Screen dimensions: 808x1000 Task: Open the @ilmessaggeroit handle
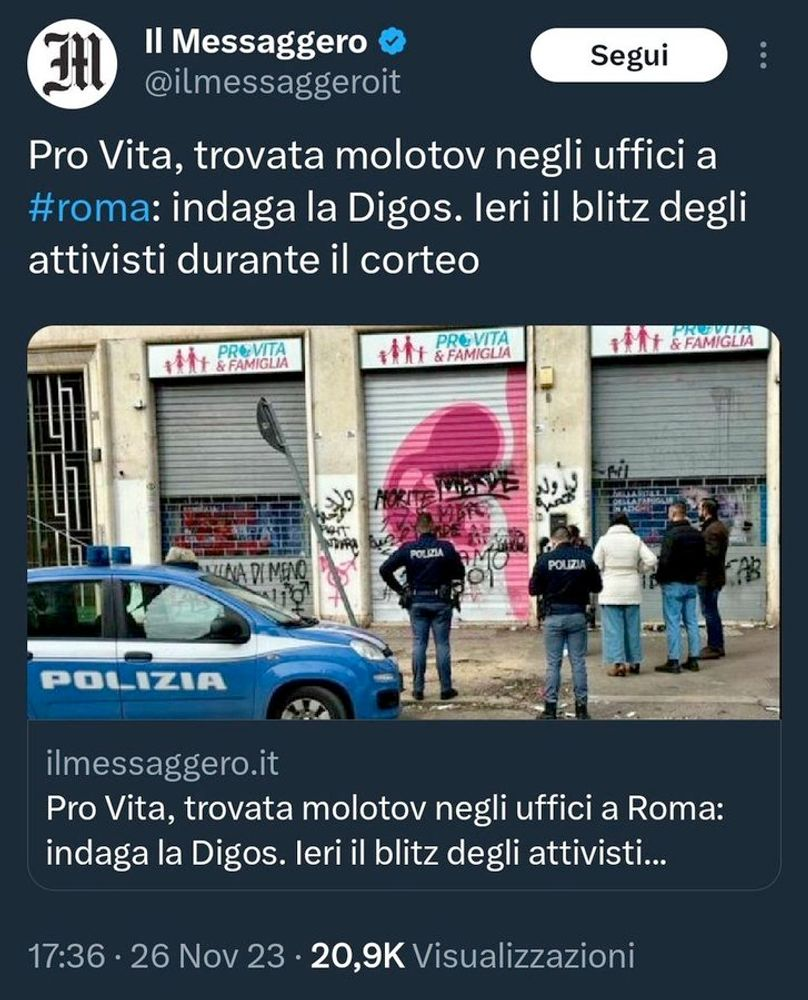pos(272,83)
